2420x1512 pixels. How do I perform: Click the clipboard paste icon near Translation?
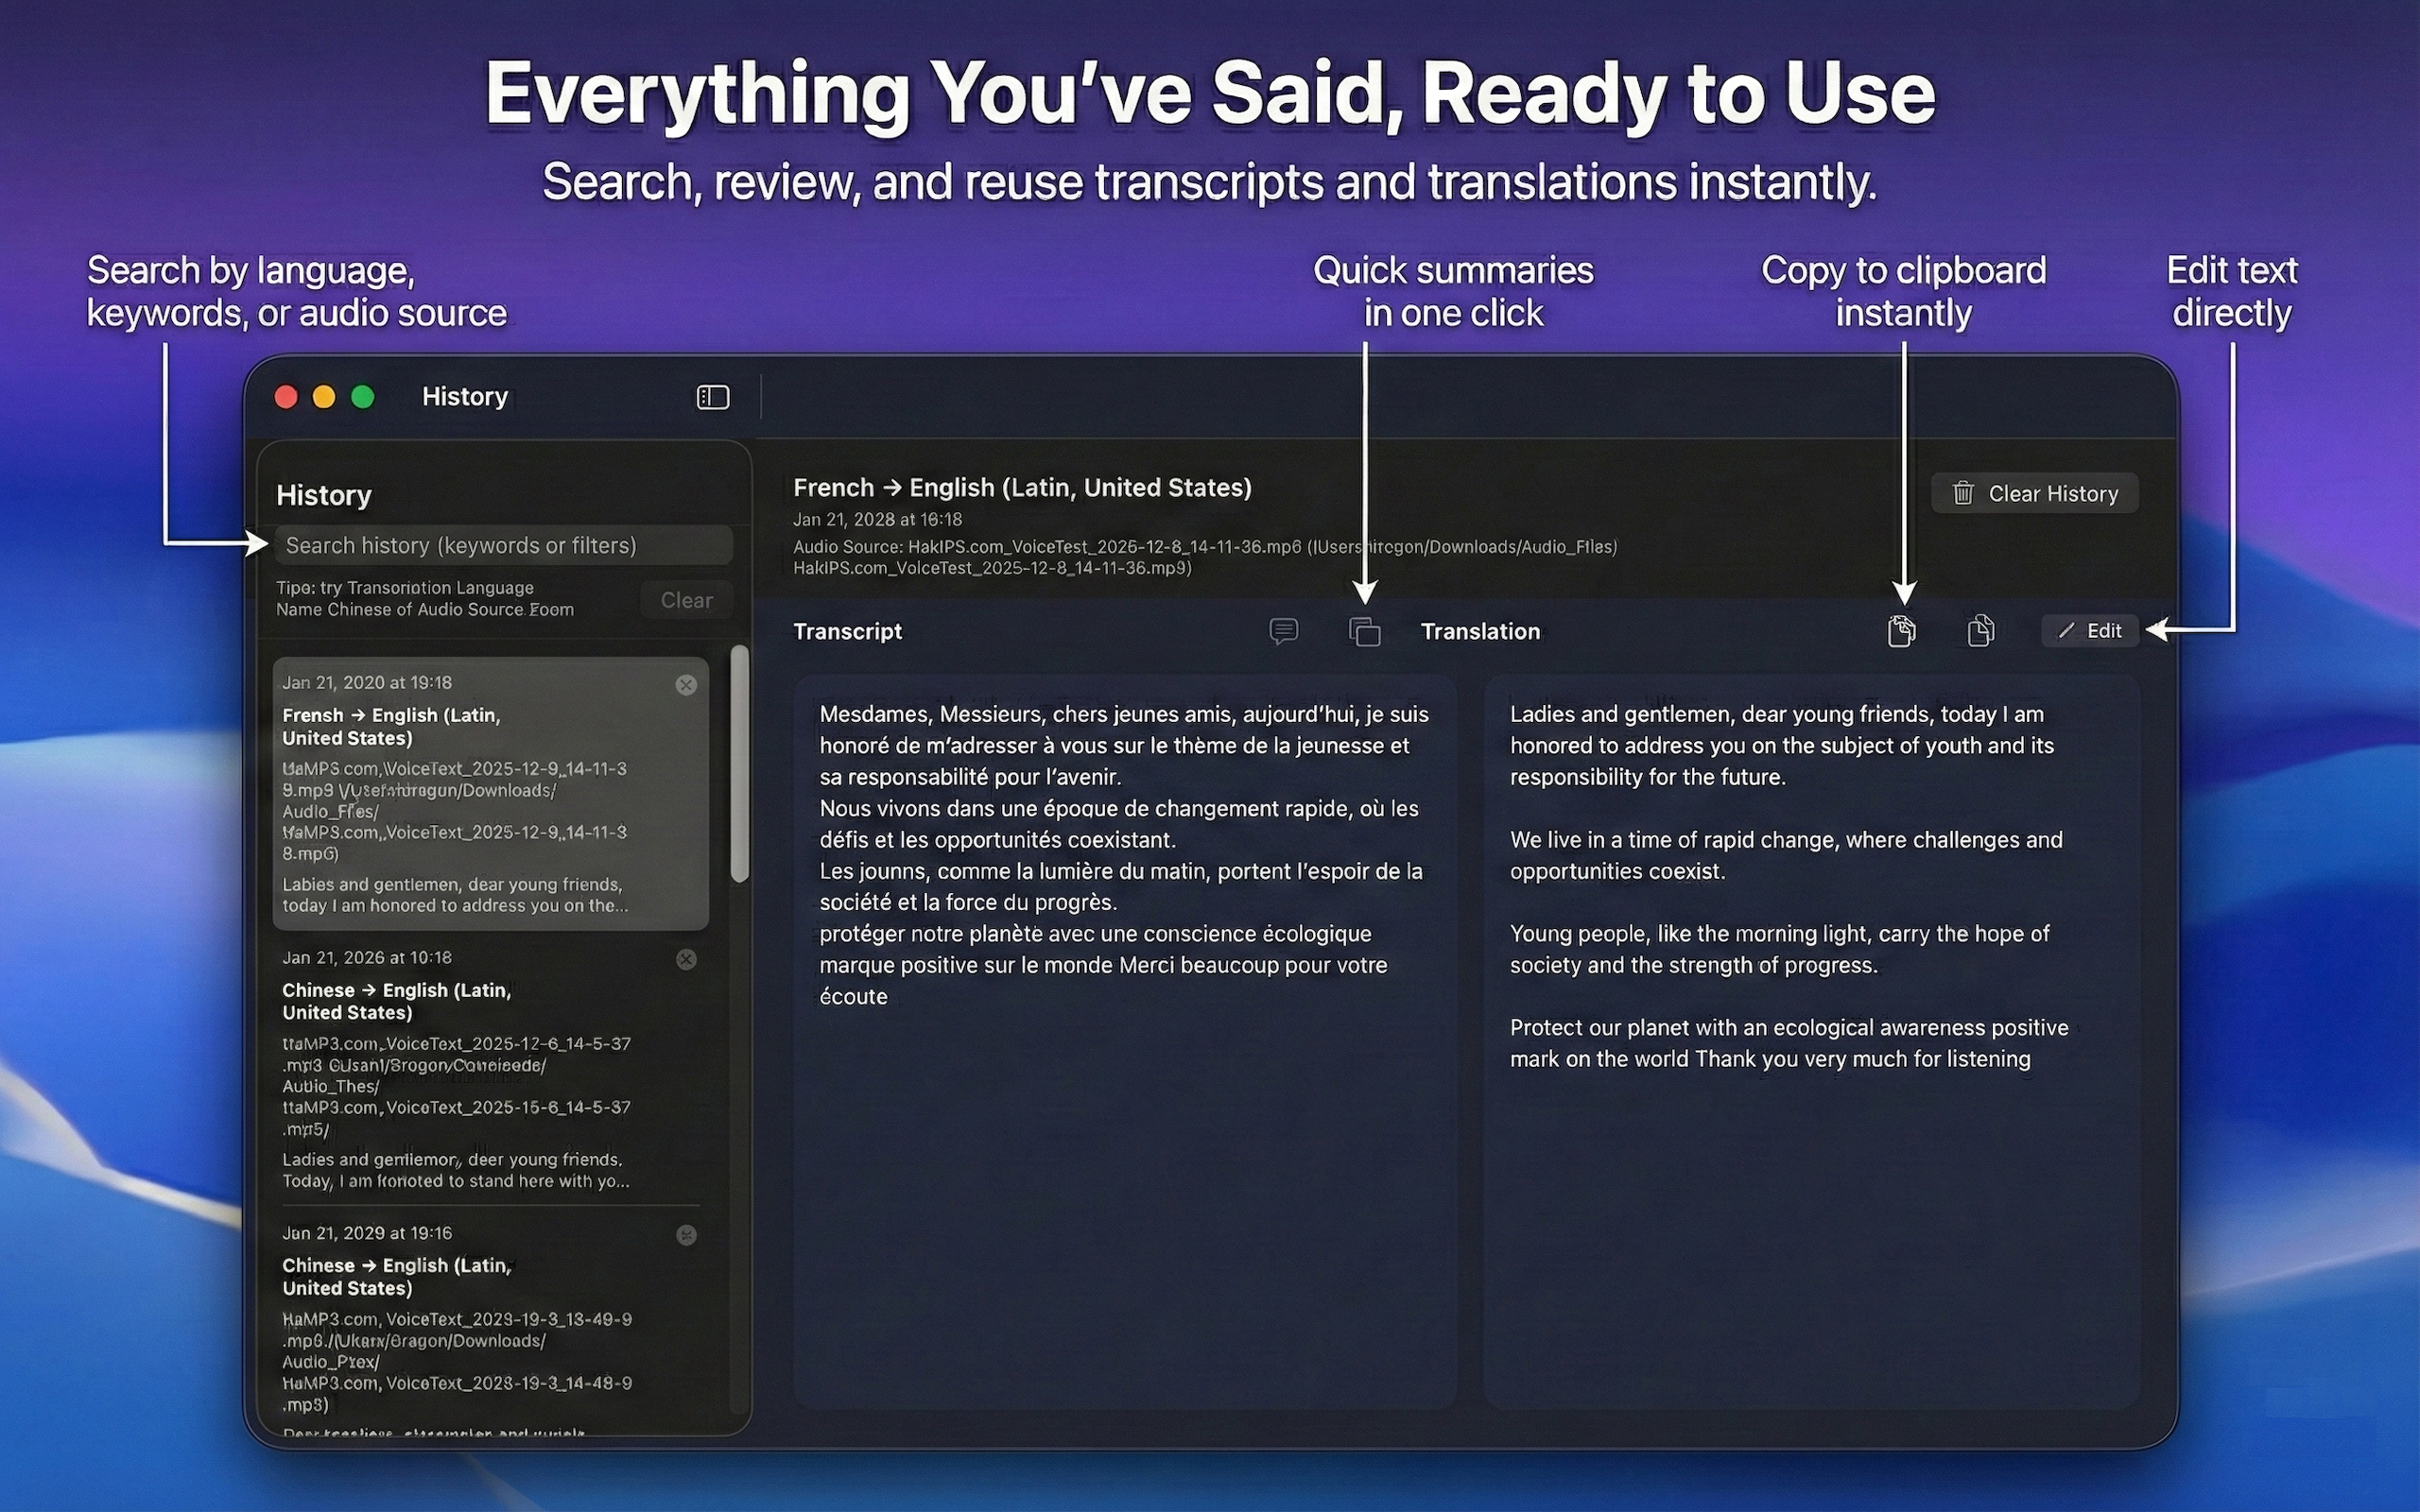coord(1901,631)
